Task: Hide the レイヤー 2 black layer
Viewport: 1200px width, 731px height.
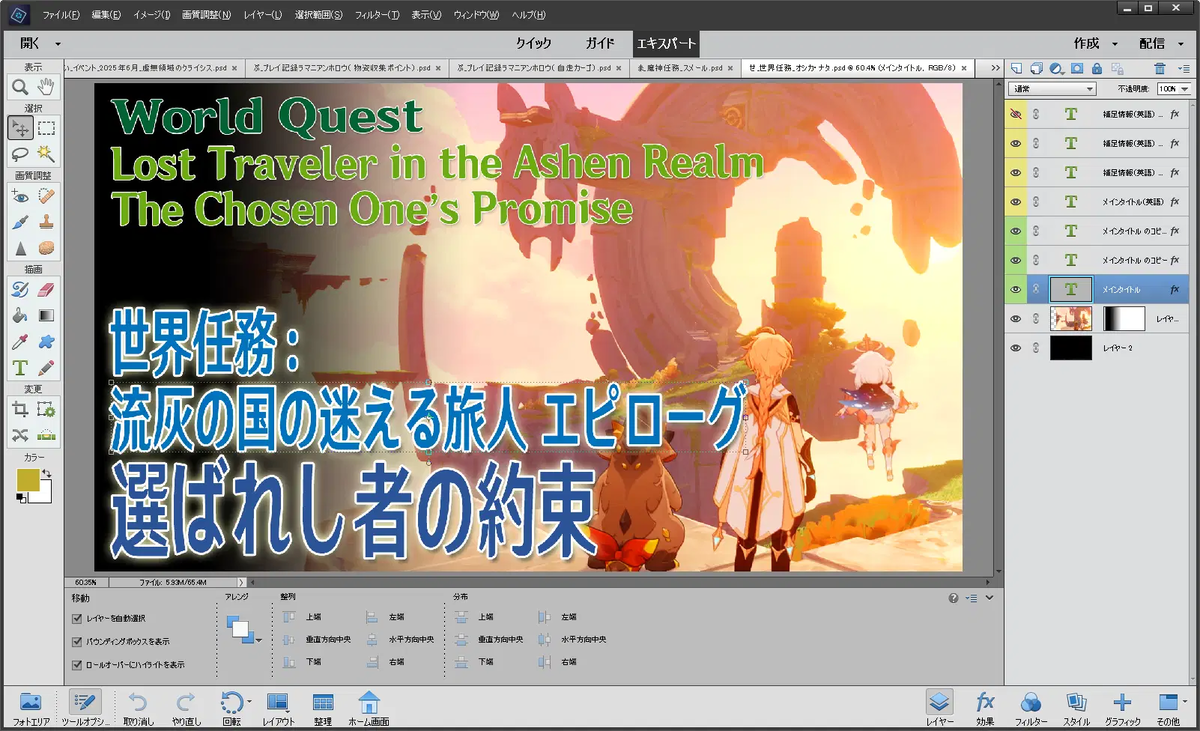Action: (x=1016, y=348)
